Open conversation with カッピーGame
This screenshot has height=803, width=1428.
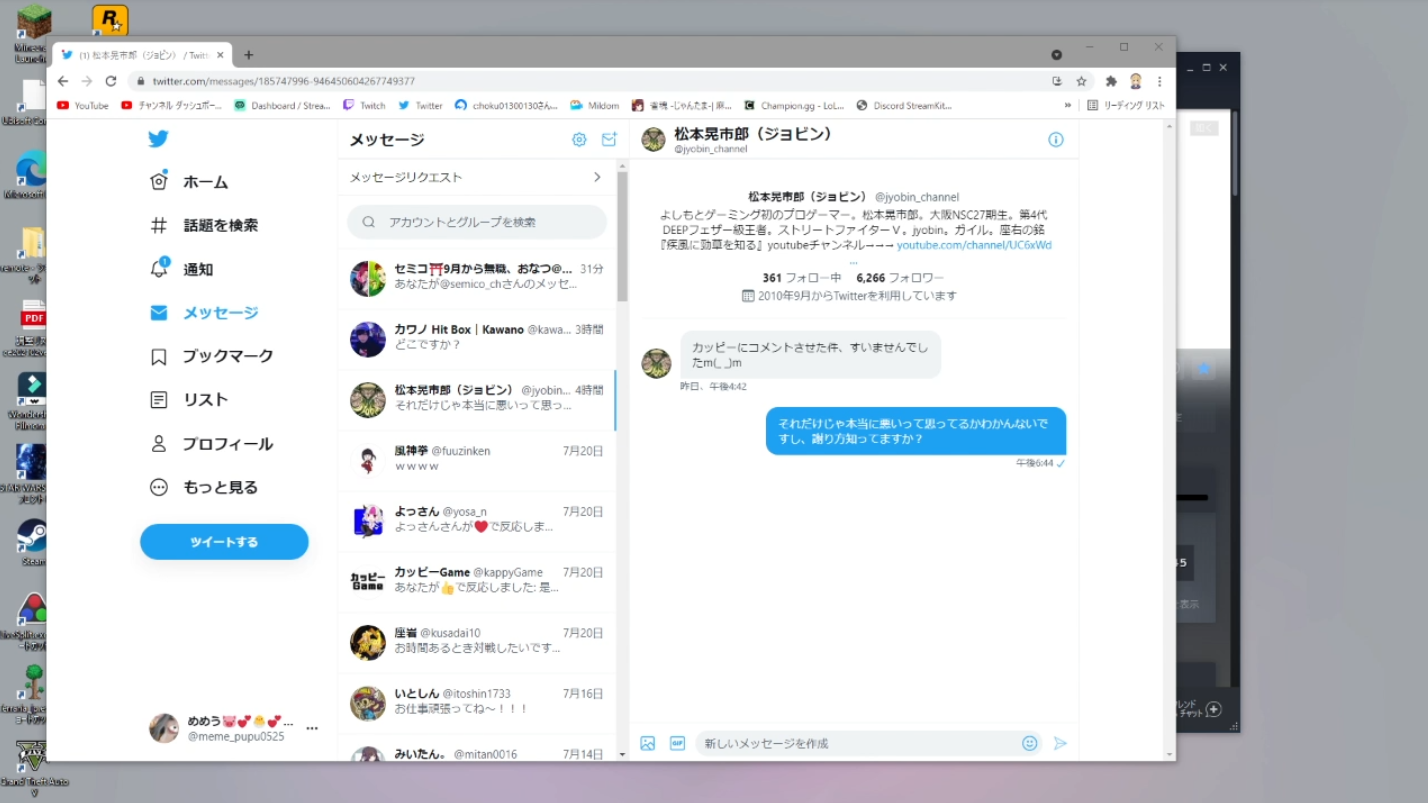[477, 582]
